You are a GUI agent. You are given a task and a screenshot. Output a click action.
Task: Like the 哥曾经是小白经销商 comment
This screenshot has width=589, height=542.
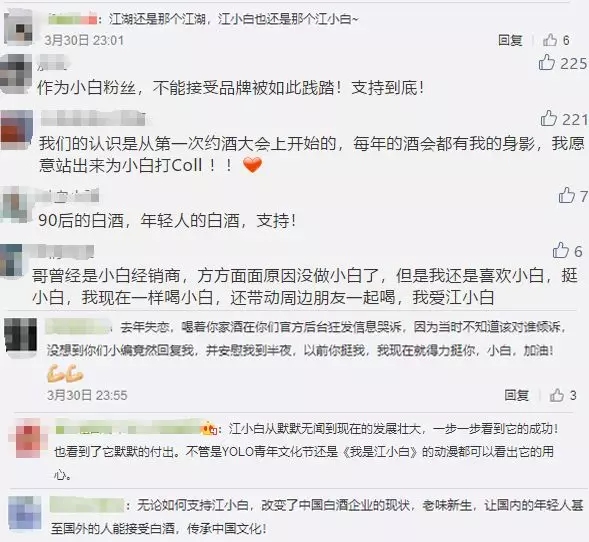click(561, 250)
